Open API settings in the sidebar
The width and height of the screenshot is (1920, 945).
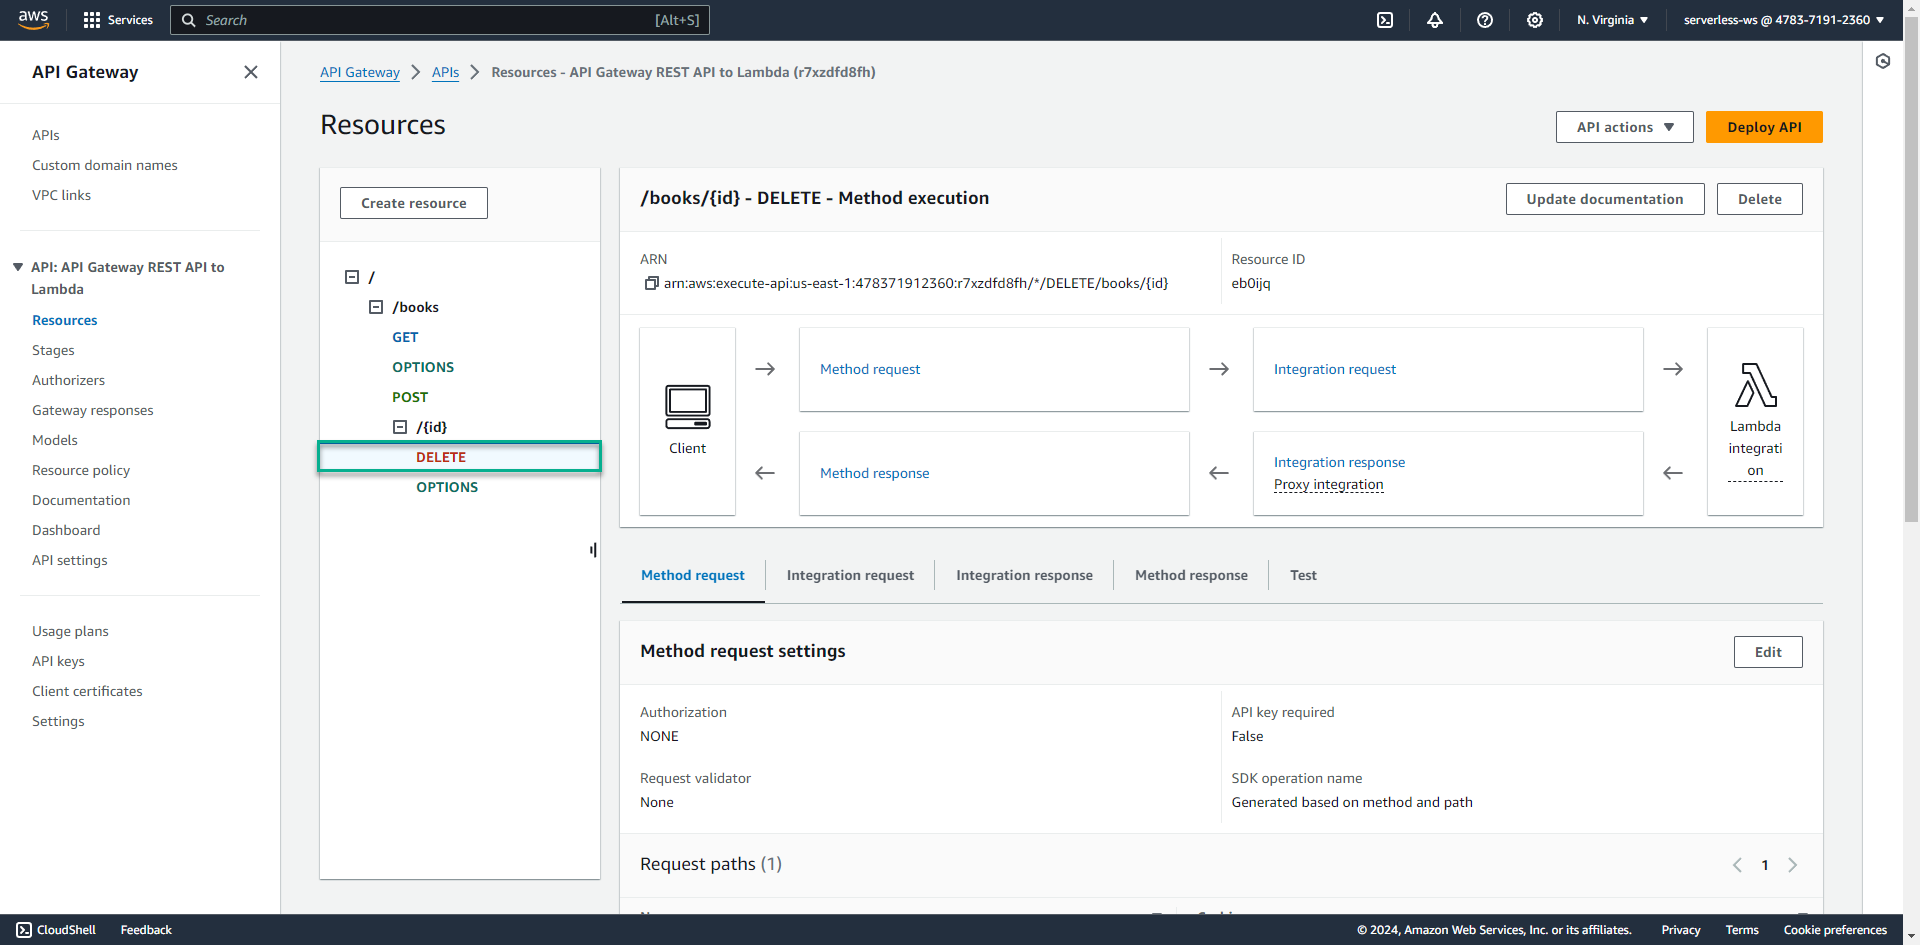click(x=70, y=560)
